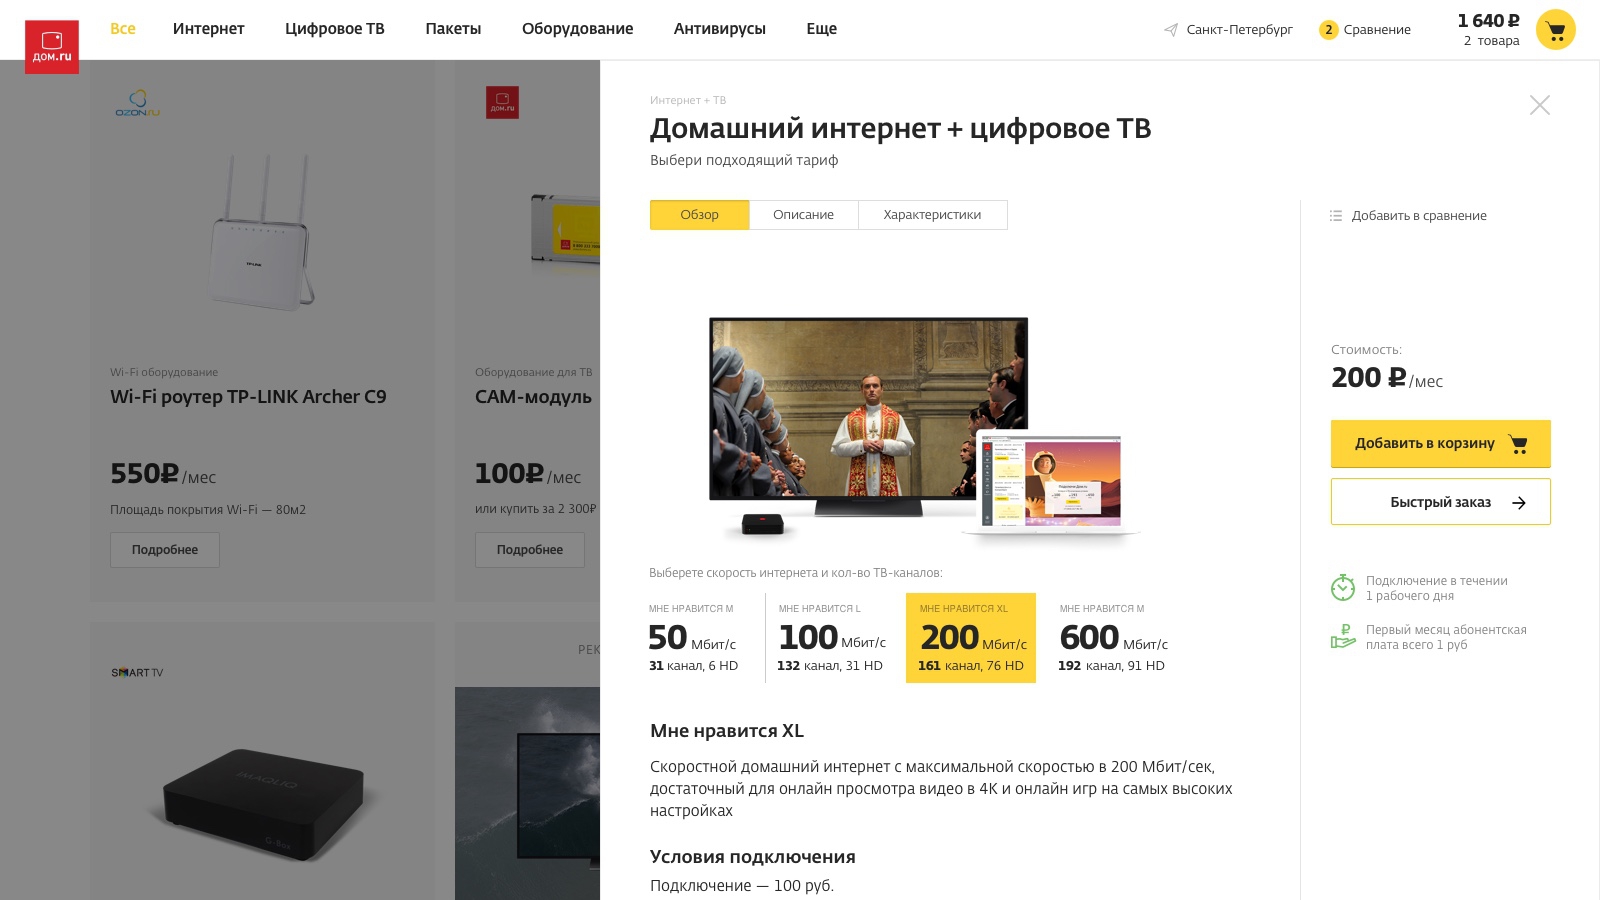Click the clock icon for connection time
Image resolution: width=1600 pixels, height=900 pixels.
point(1343,587)
